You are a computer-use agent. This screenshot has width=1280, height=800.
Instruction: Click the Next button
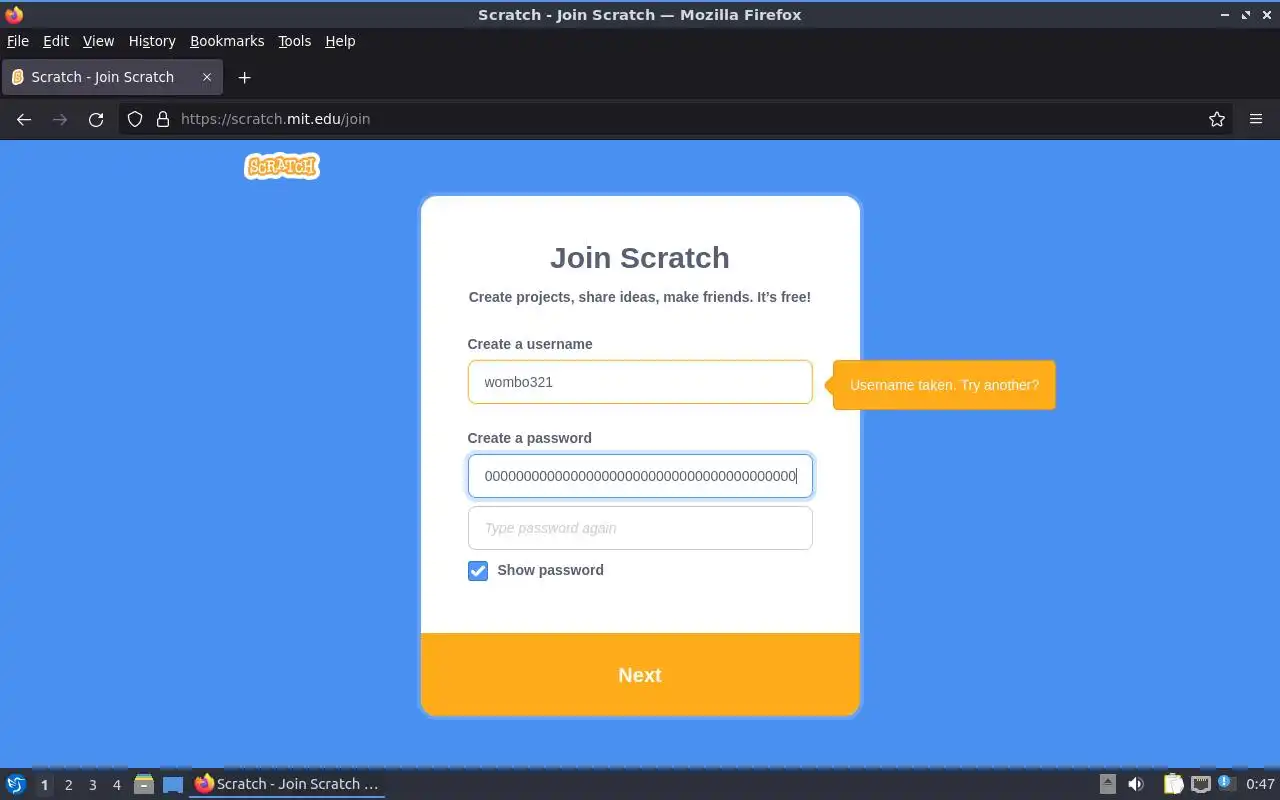[x=640, y=675]
